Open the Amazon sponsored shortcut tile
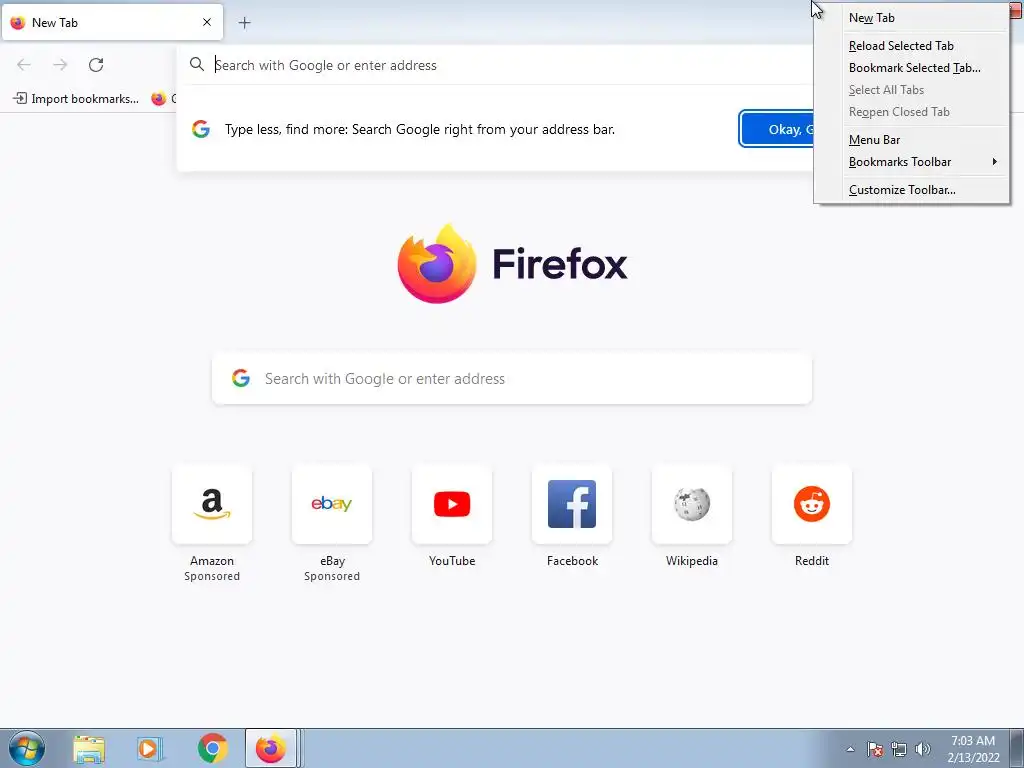Image resolution: width=1024 pixels, height=768 pixels. click(x=212, y=504)
